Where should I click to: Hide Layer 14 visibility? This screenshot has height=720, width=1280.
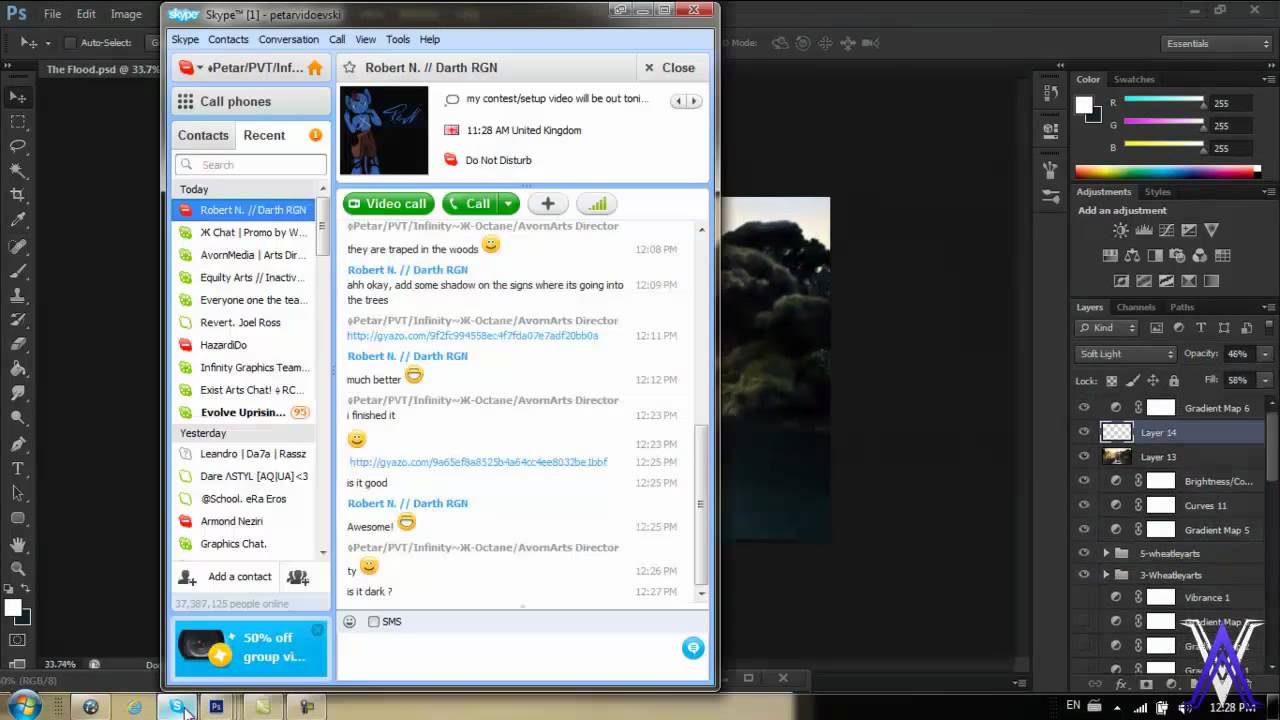click(1084, 432)
